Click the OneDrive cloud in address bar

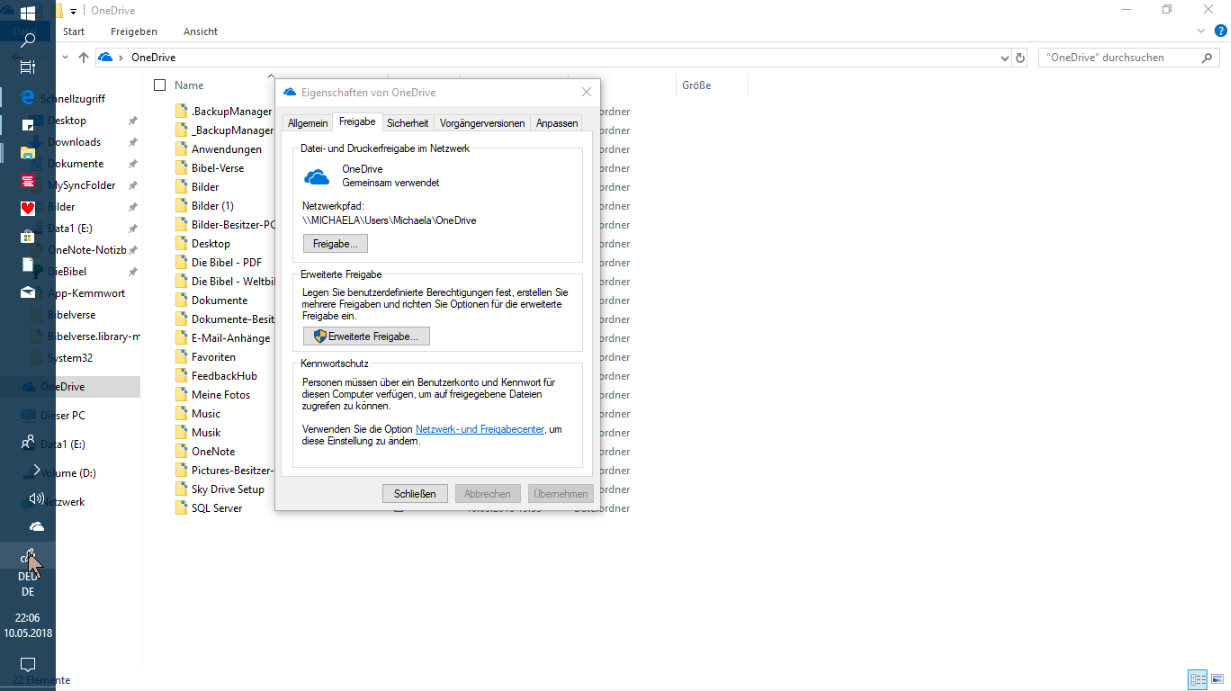click(x=105, y=58)
